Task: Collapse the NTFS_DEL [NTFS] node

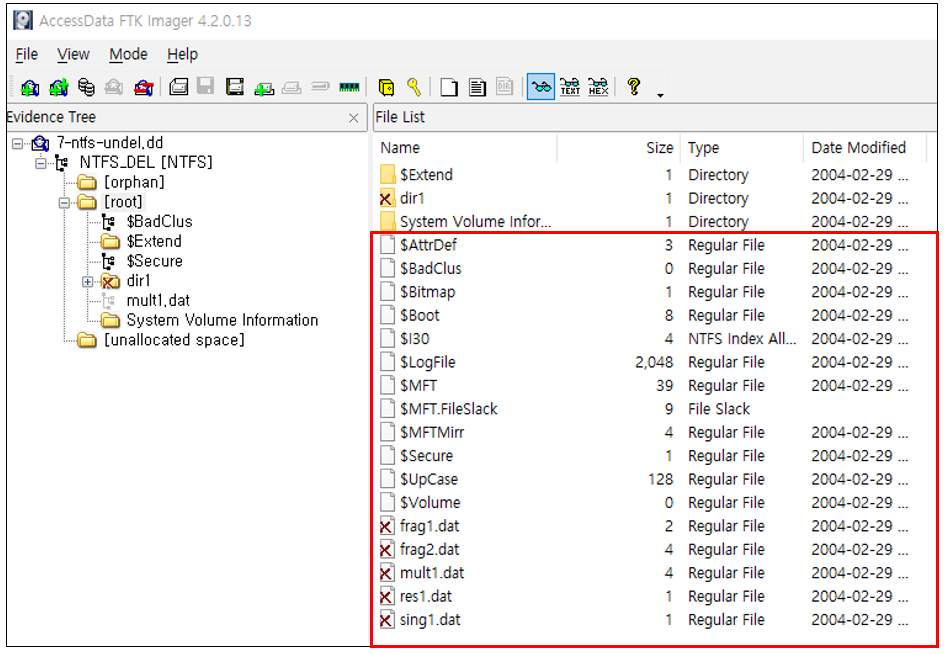Action: (41, 163)
